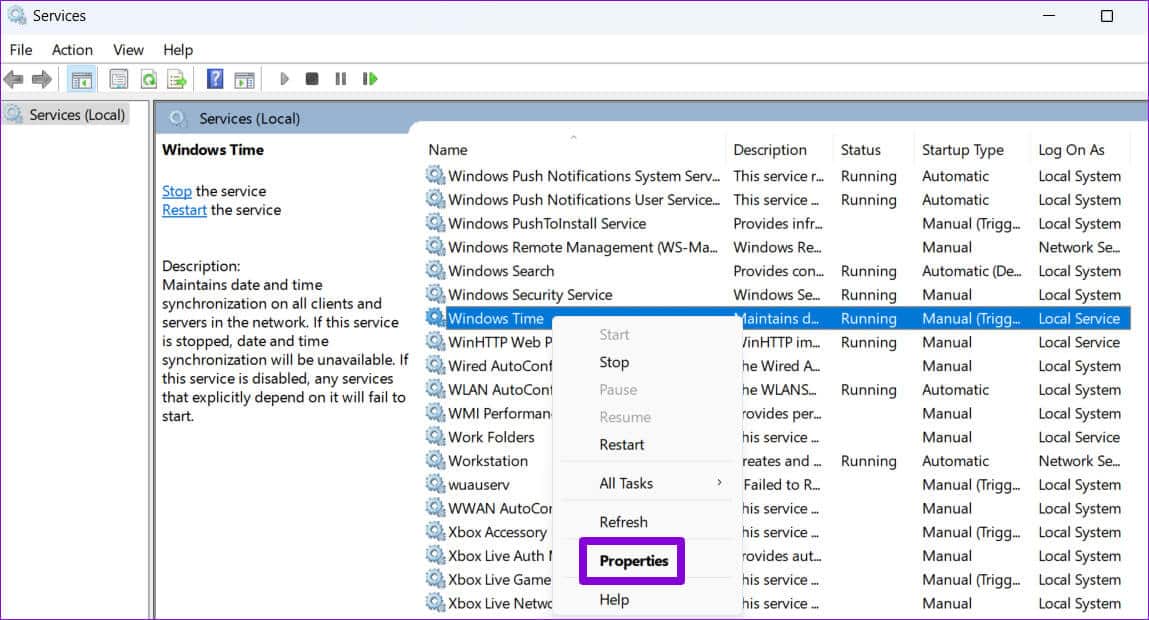Screen dimensions: 1149x620
Task: Click the blue Help question mark icon
Action: click(215, 78)
